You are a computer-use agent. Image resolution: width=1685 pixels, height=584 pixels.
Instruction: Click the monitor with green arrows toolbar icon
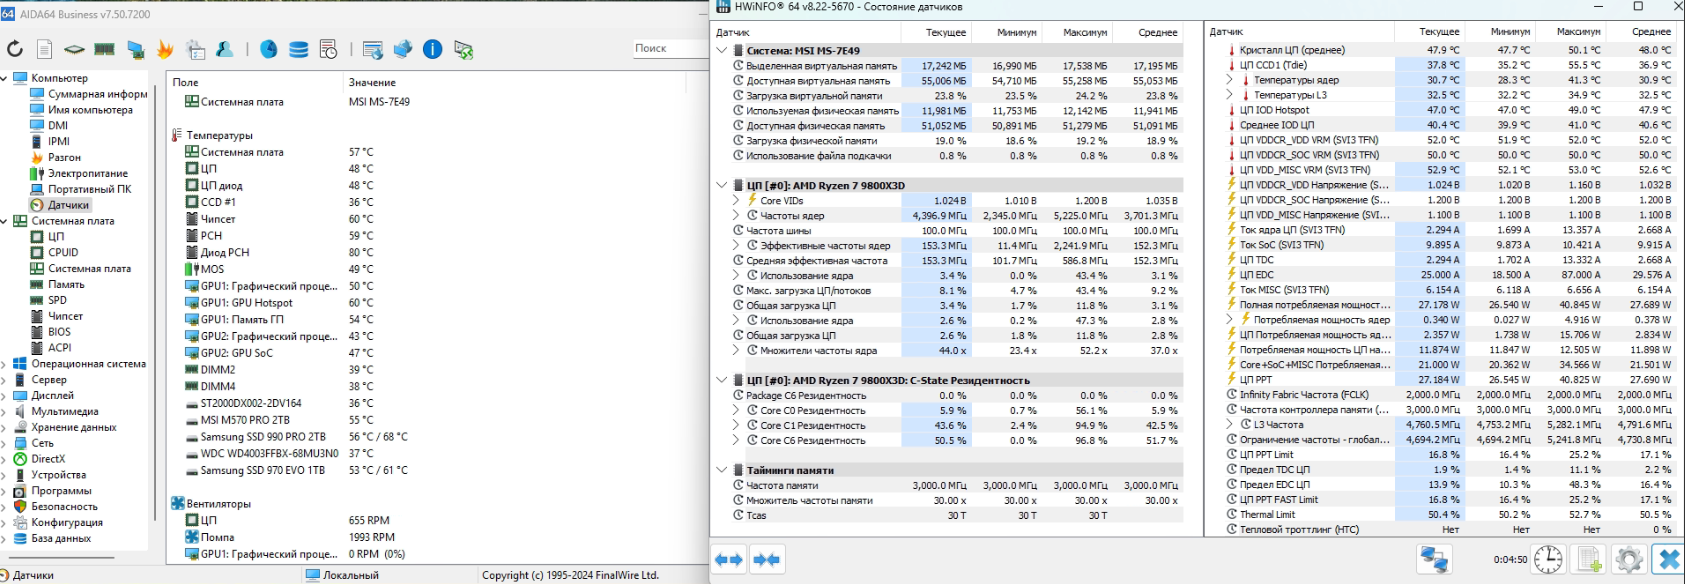point(463,49)
